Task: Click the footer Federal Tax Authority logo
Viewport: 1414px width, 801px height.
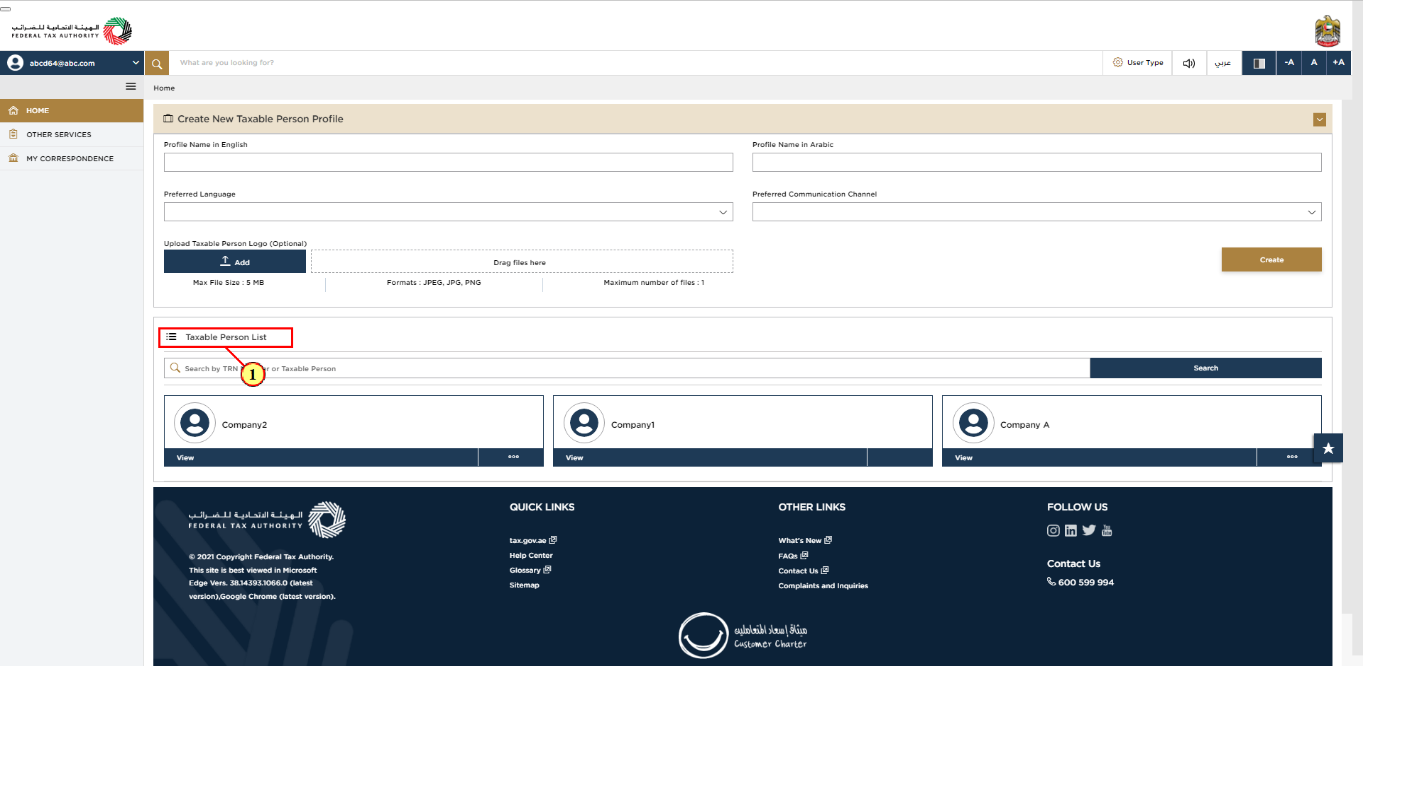Action: tap(267, 520)
